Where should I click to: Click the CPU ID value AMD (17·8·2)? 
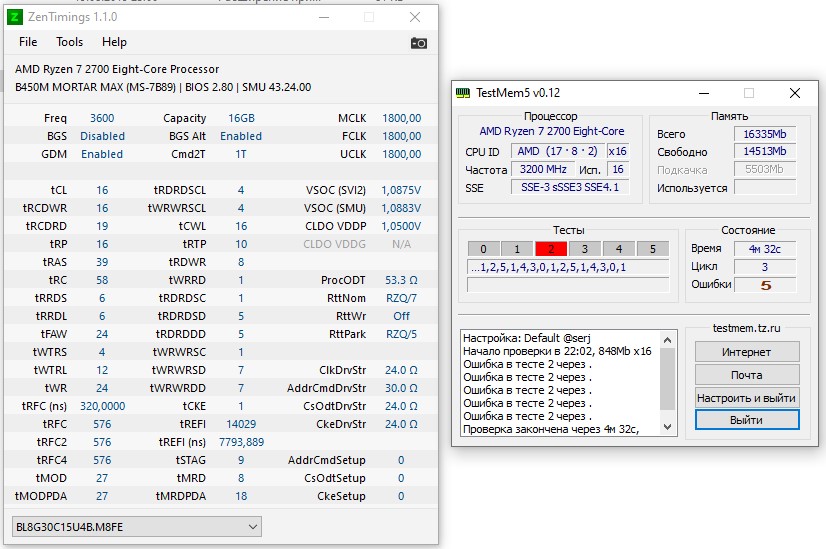tap(557, 151)
